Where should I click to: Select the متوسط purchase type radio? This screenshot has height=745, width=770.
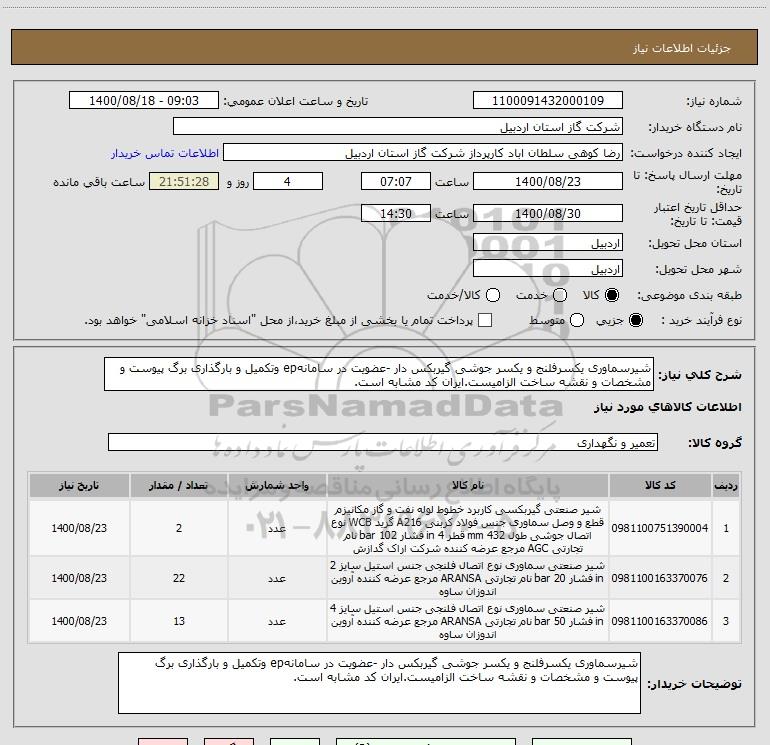[x=577, y=320]
